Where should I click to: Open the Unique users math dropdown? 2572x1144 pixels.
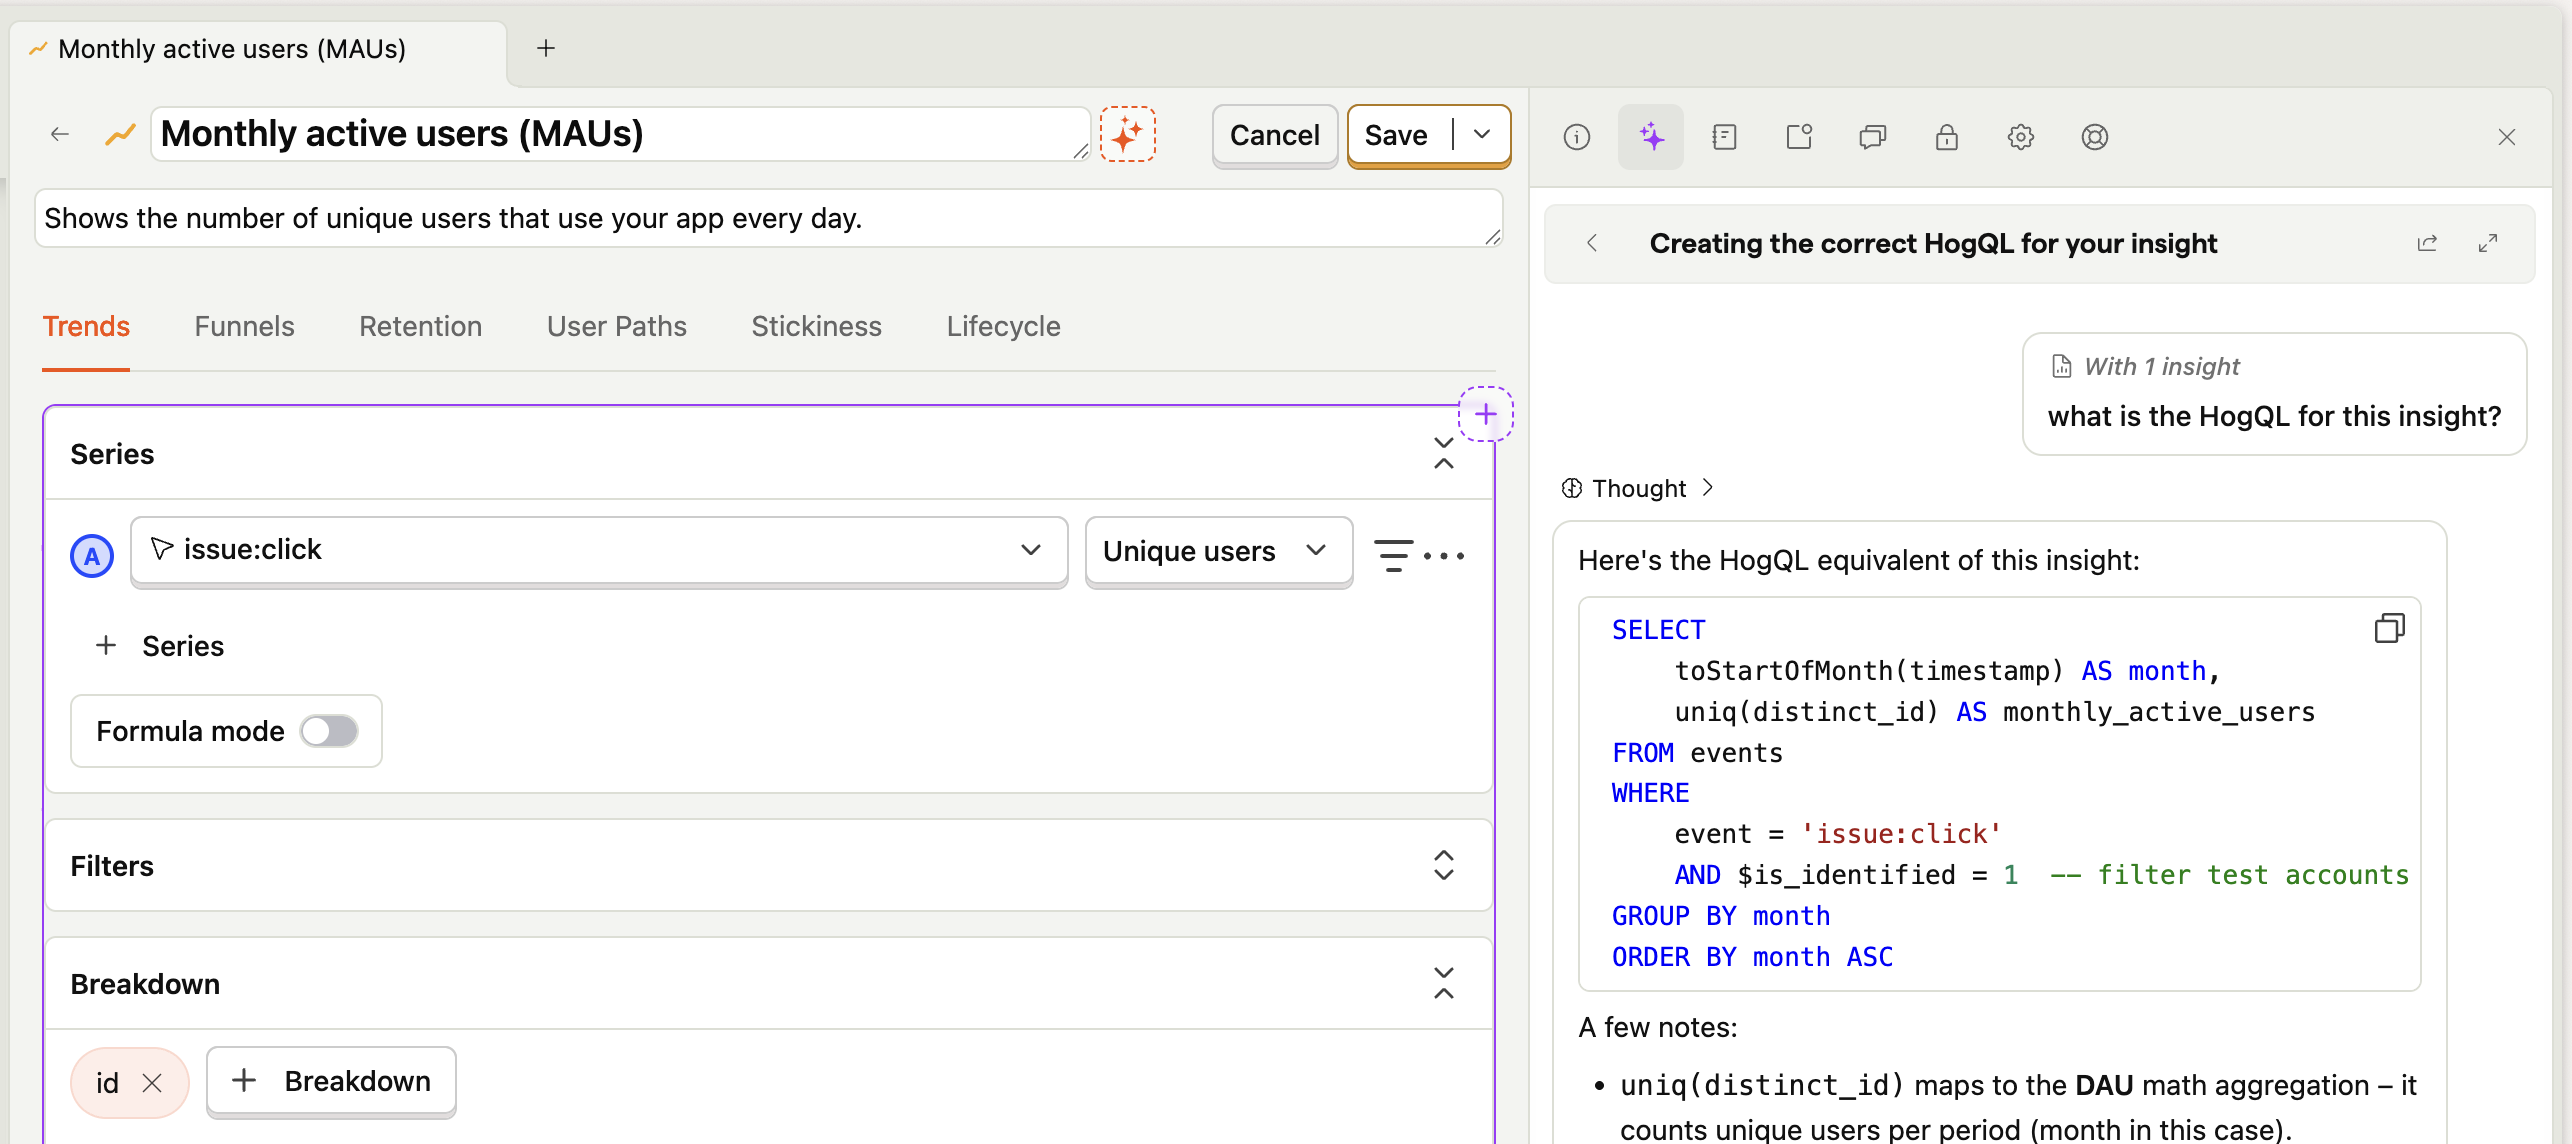click(x=1219, y=551)
